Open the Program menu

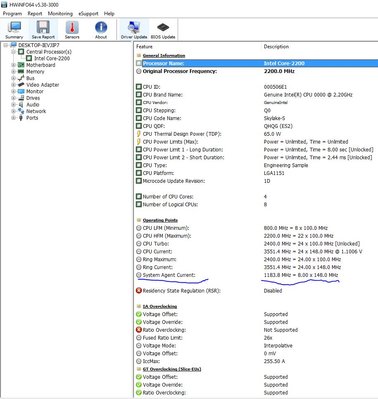12,14
